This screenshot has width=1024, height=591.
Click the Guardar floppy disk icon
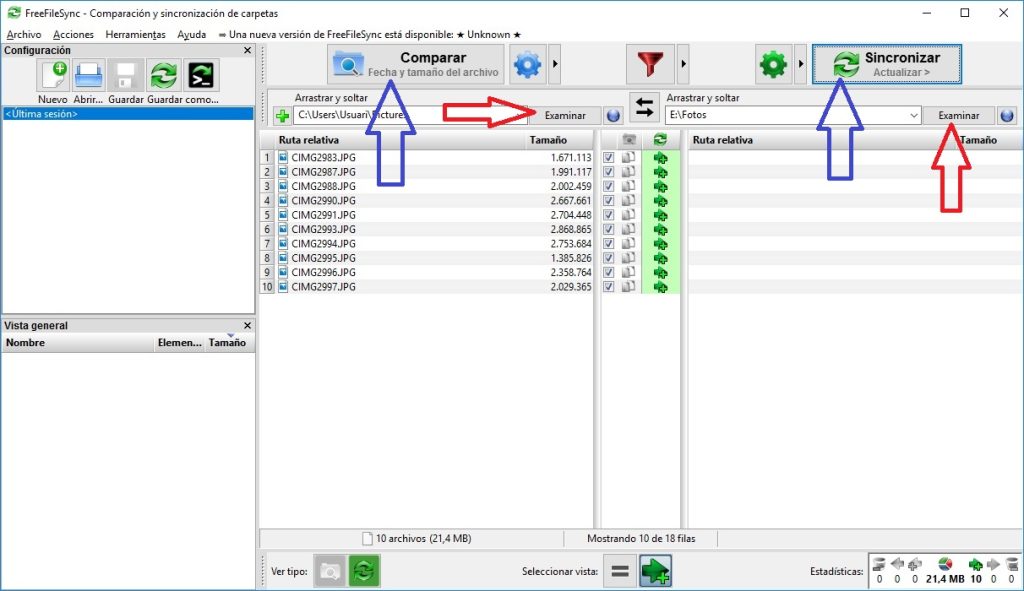click(x=125, y=76)
